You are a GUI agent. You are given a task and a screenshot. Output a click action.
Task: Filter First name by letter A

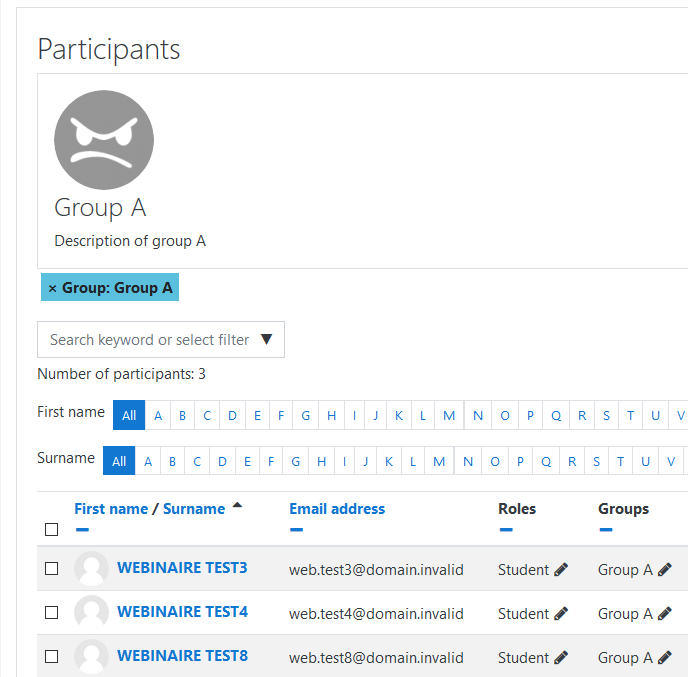(x=158, y=415)
